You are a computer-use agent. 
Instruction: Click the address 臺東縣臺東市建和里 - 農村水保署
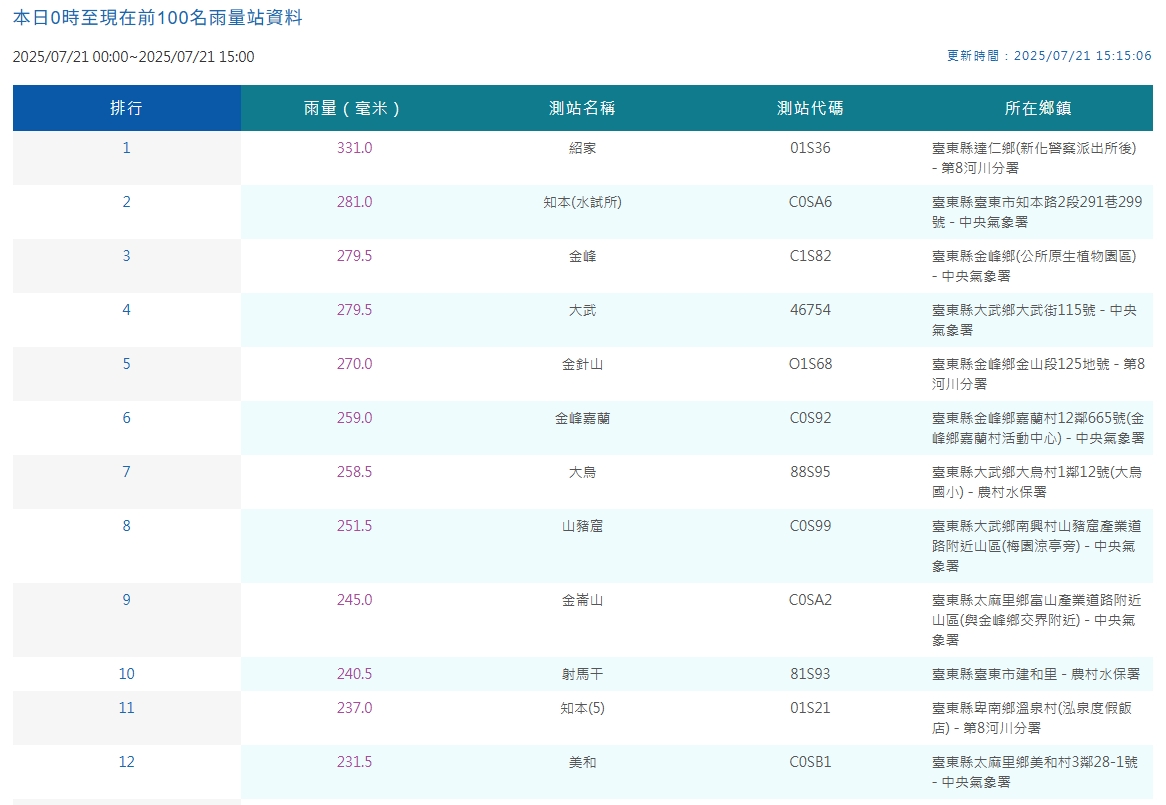pyautogui.click(x=1036, y=674)
